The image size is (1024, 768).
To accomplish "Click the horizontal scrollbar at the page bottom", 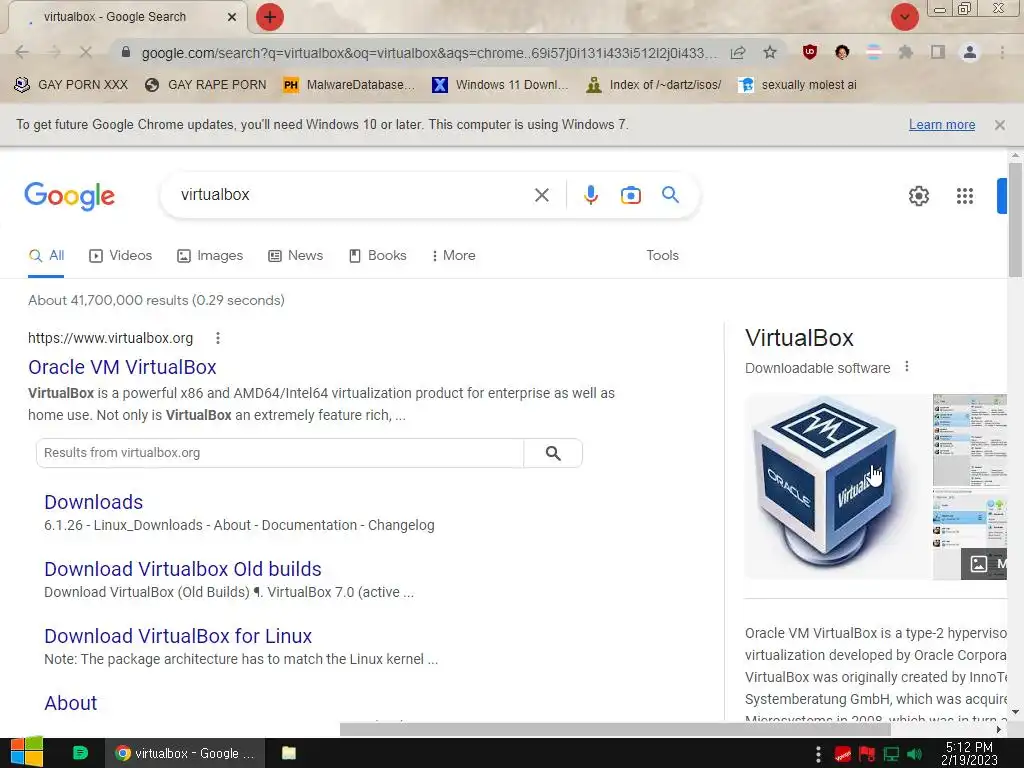I will click(x=615, y=729).
